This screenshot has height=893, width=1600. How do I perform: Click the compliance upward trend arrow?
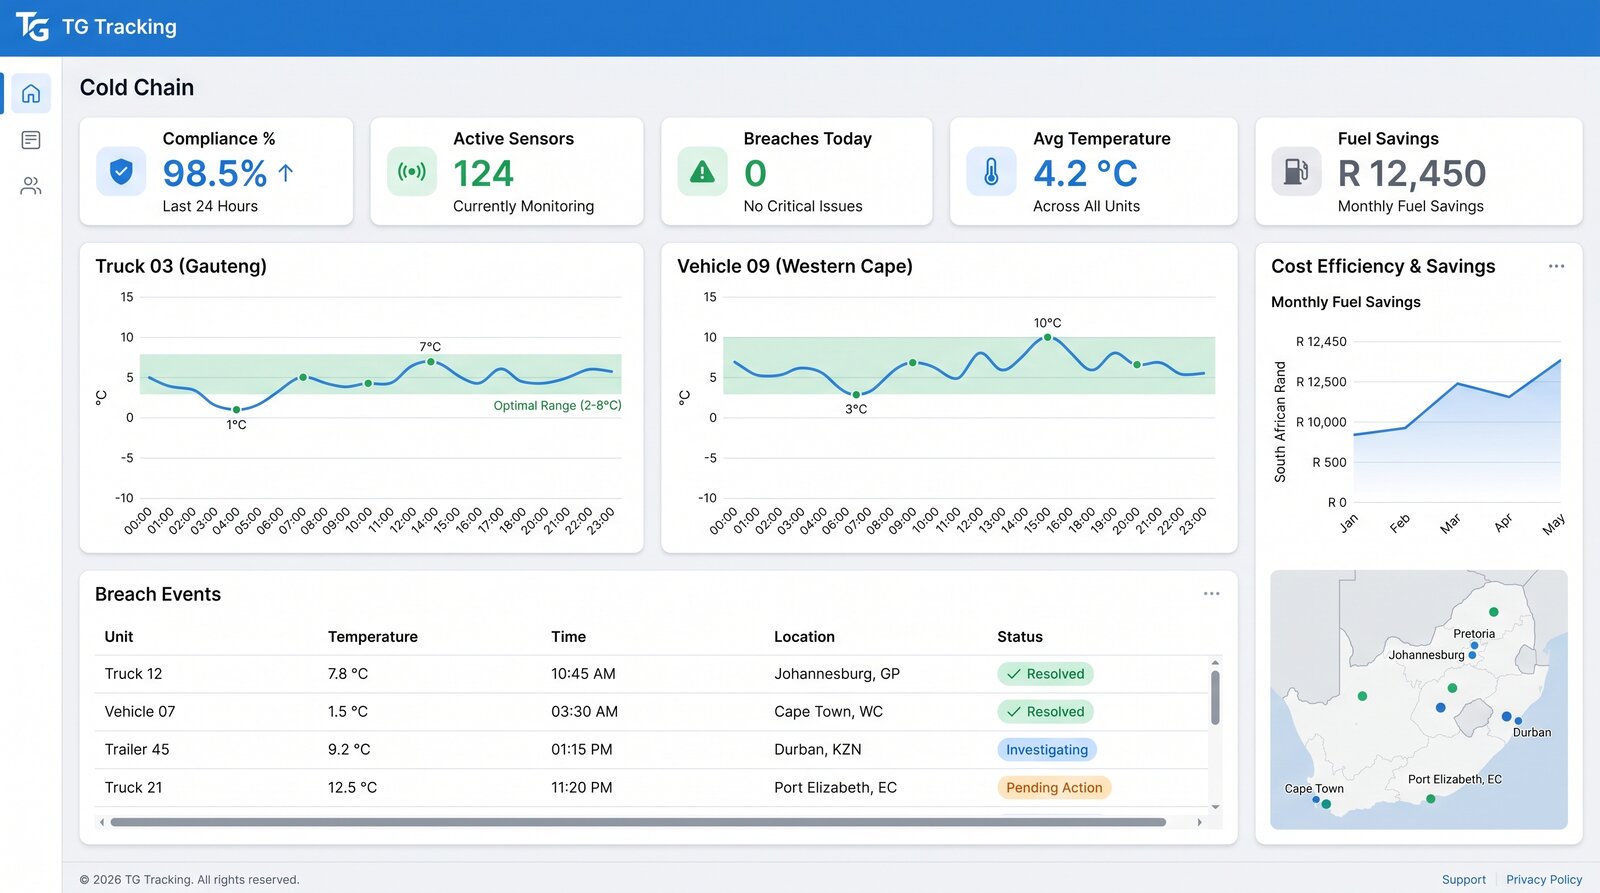pyautogui.click(x=286, y=173)
